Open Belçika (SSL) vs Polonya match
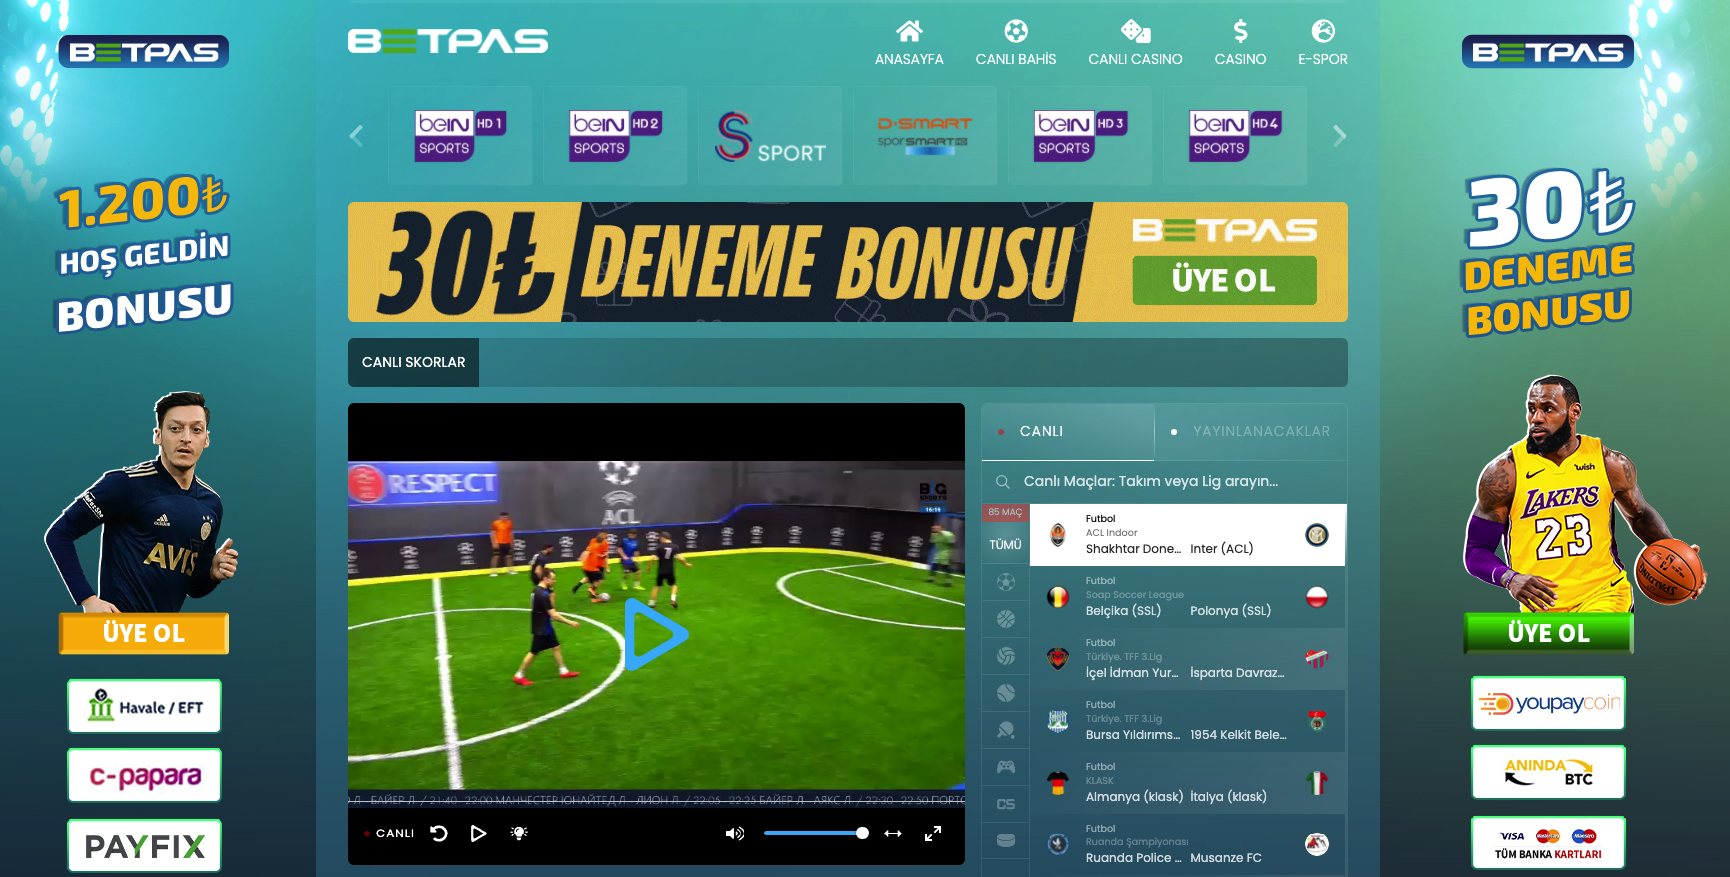Image resolution: width=1730 pixels, height=877 pixels. tap(1188, 597)
